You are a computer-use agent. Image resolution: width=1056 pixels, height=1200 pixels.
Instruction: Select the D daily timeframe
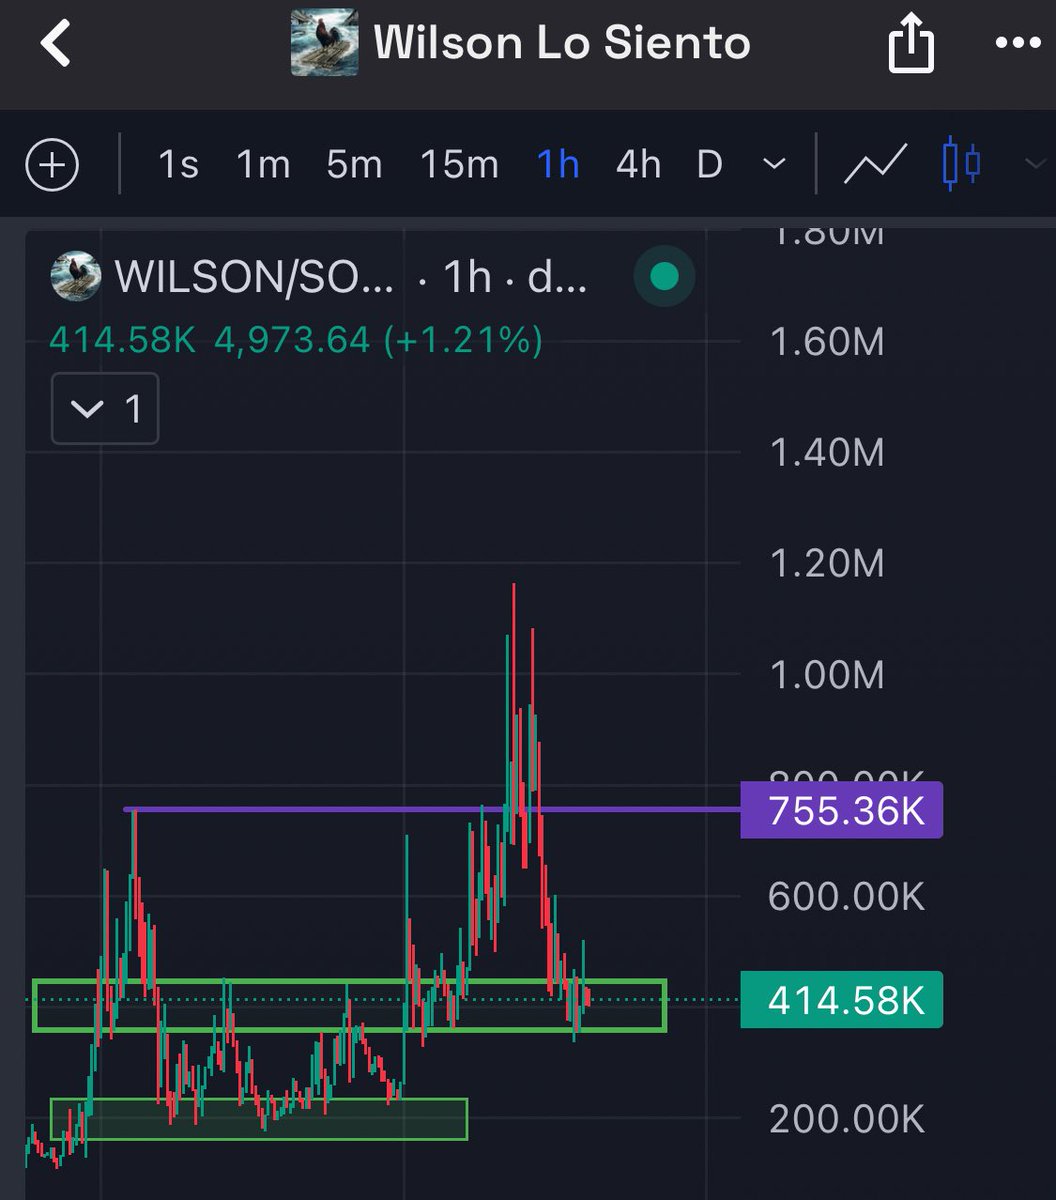coord(709,165)
